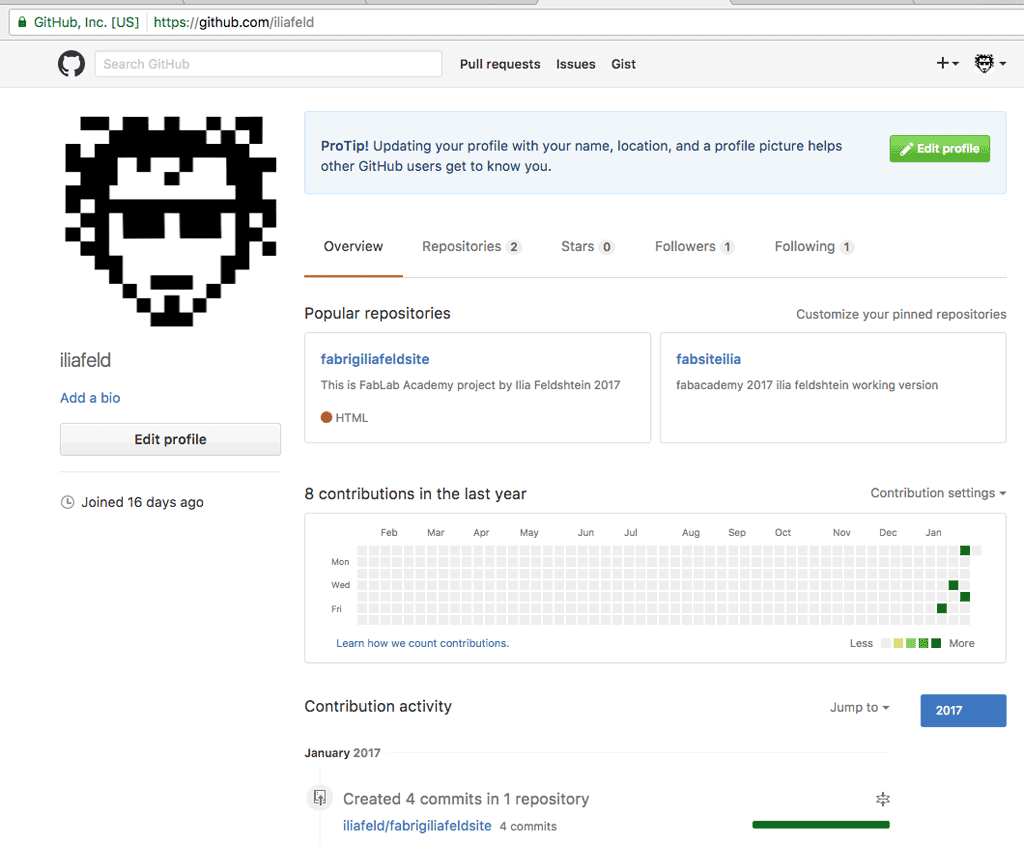The height and width of the screenshot is (844, 1024).
Task: Click the browser URL address text
Action: pos(234,22)
